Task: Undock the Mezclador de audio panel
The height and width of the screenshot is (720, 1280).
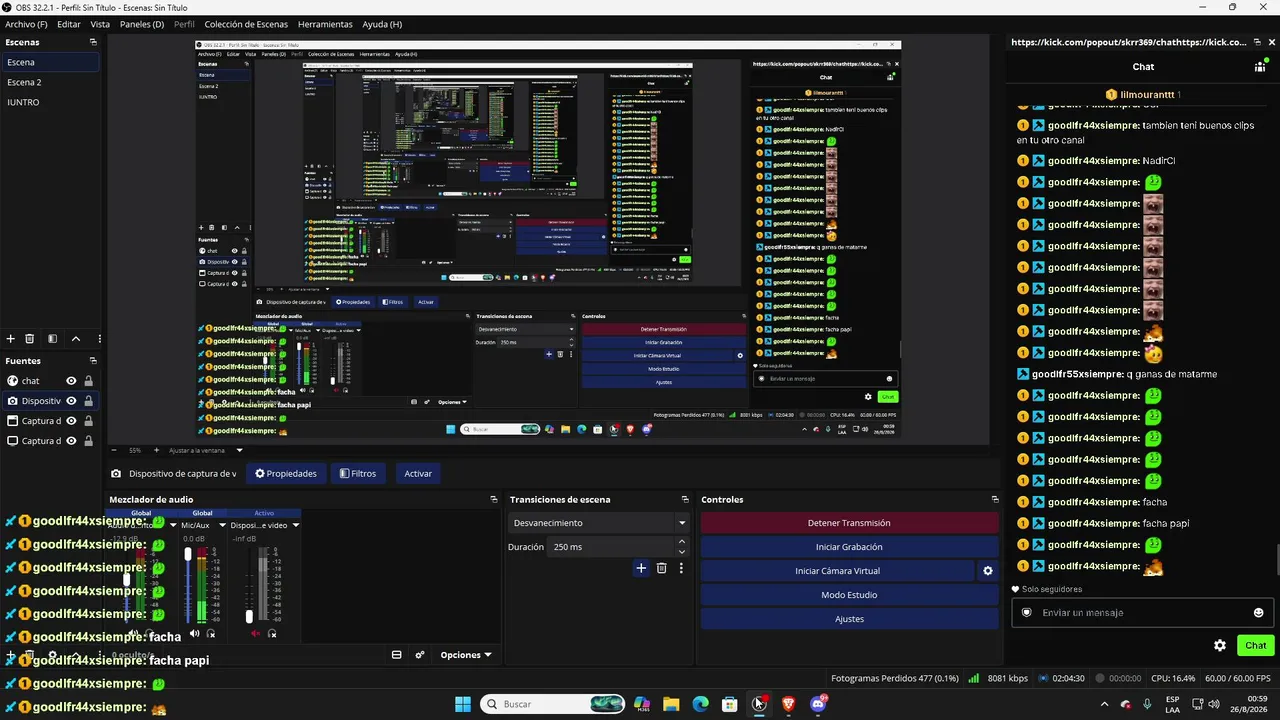Action: coord(493,499)
